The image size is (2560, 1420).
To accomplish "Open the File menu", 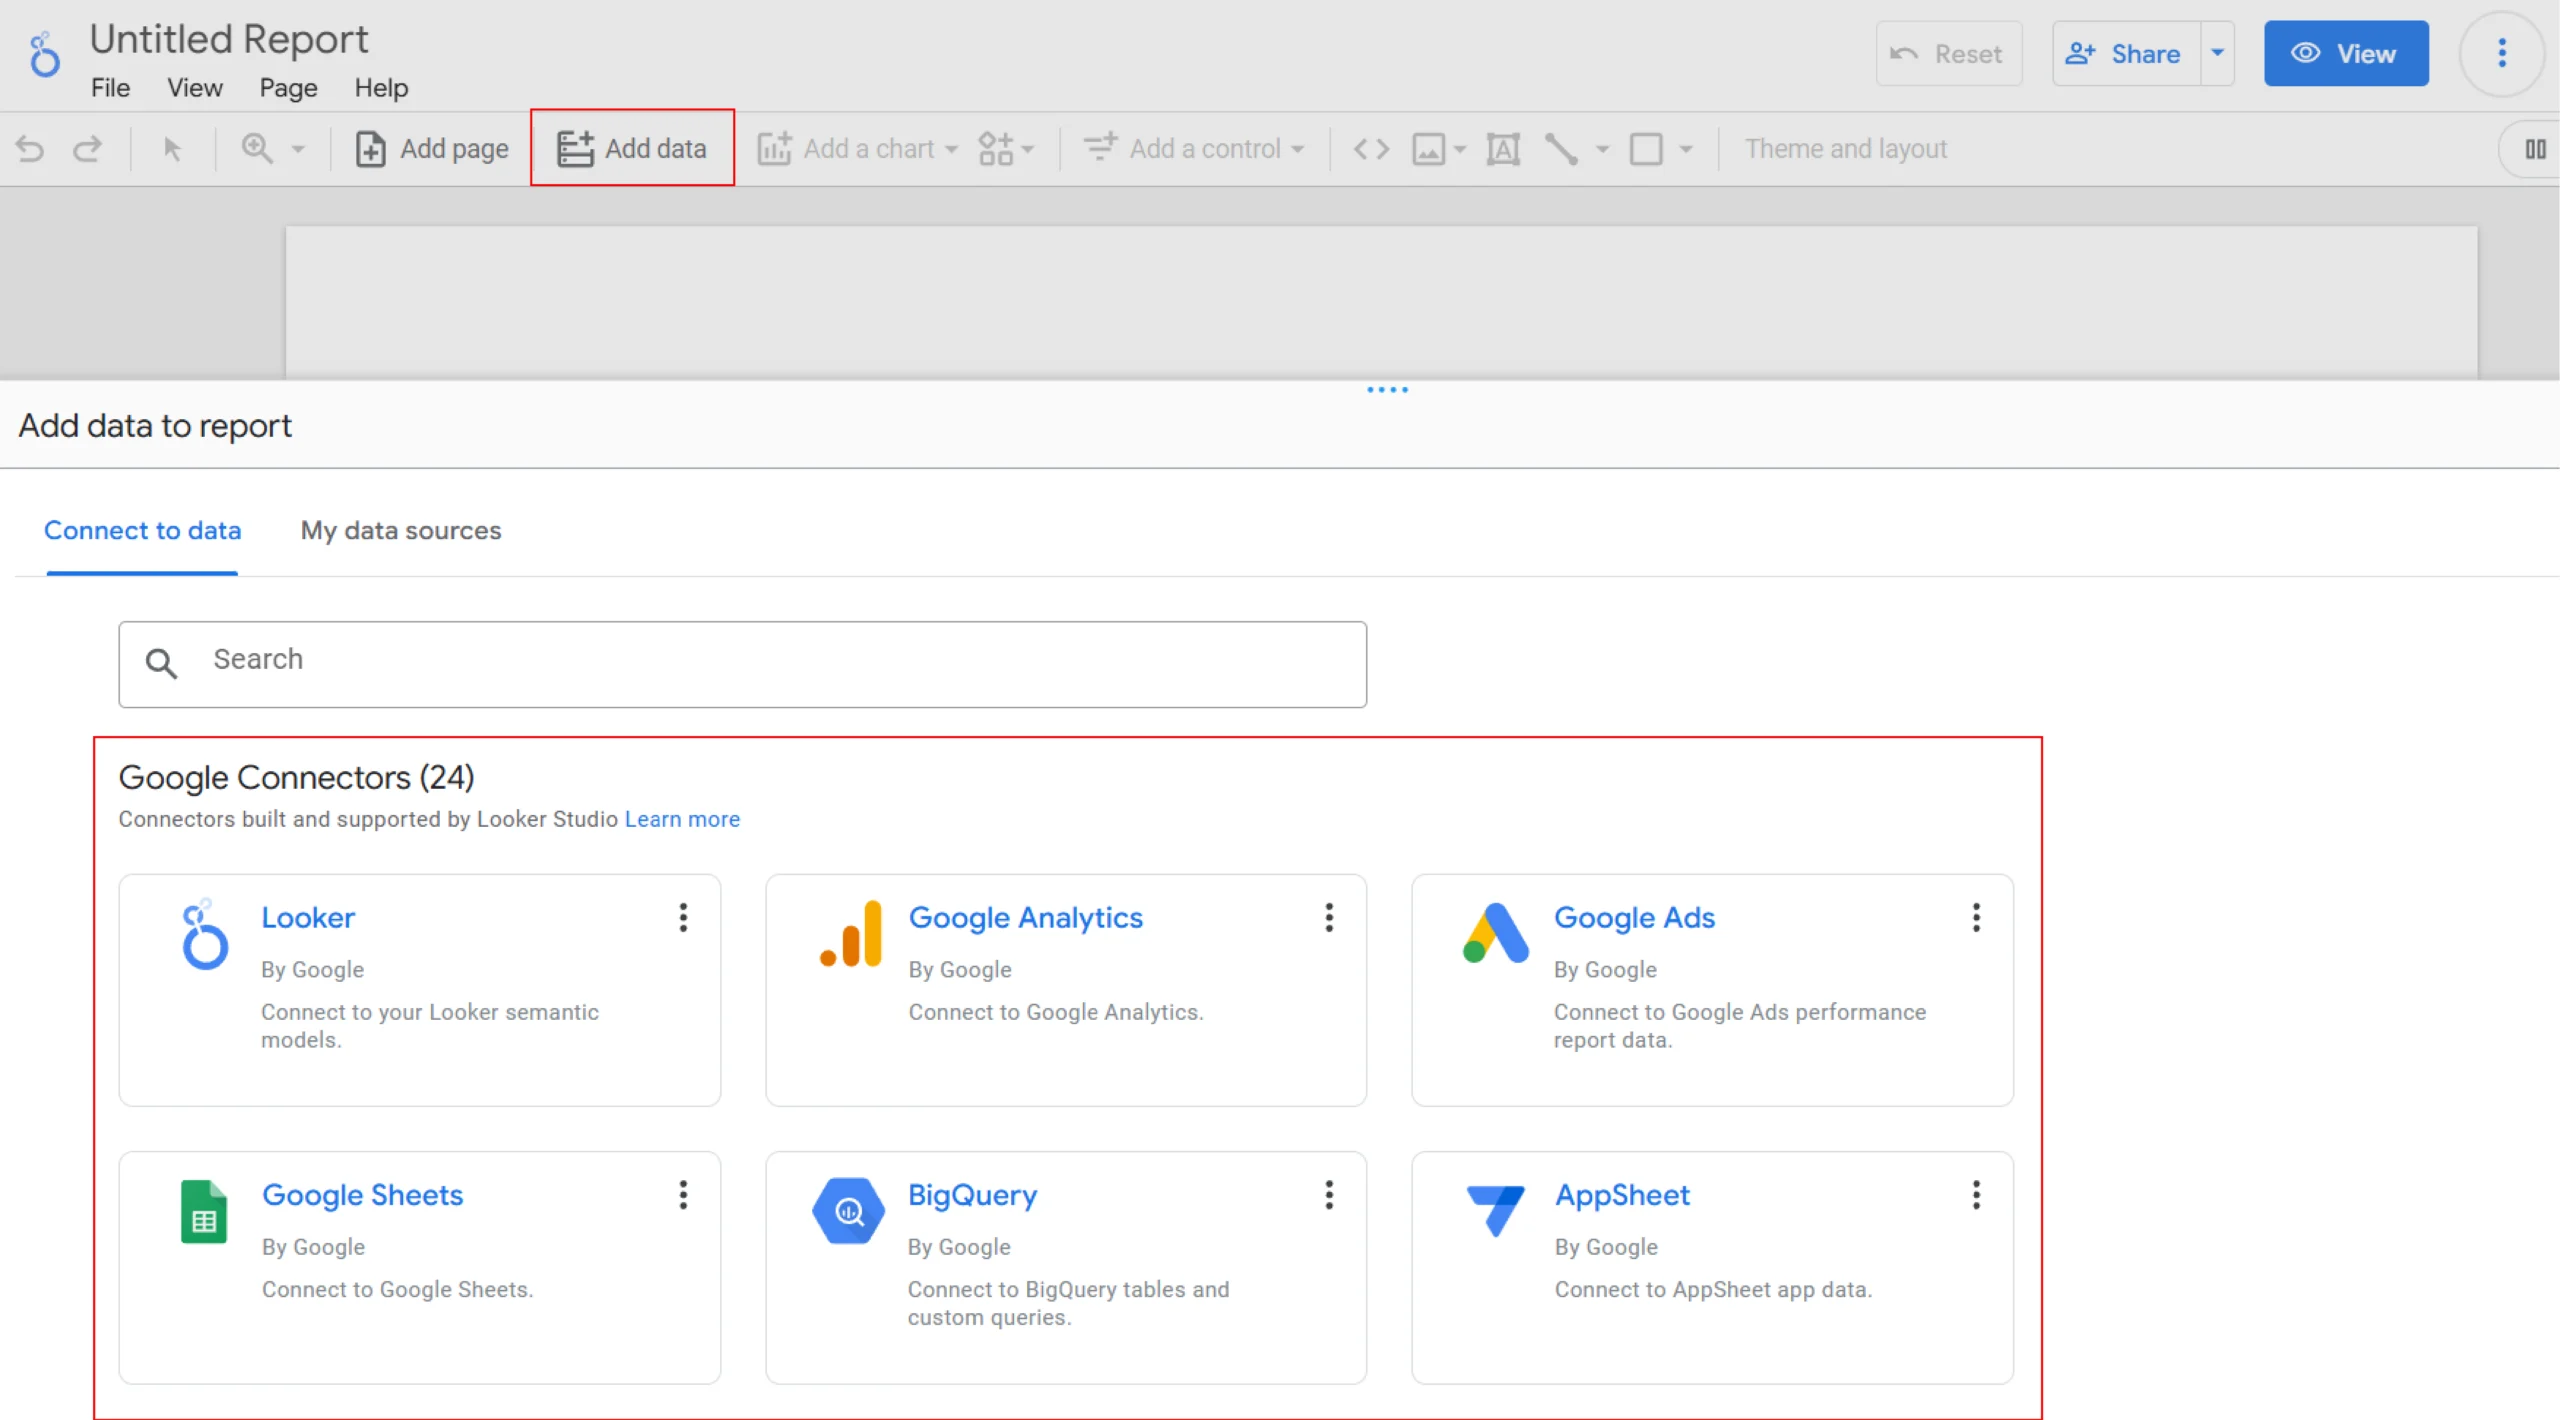I will tap(110, 88).
